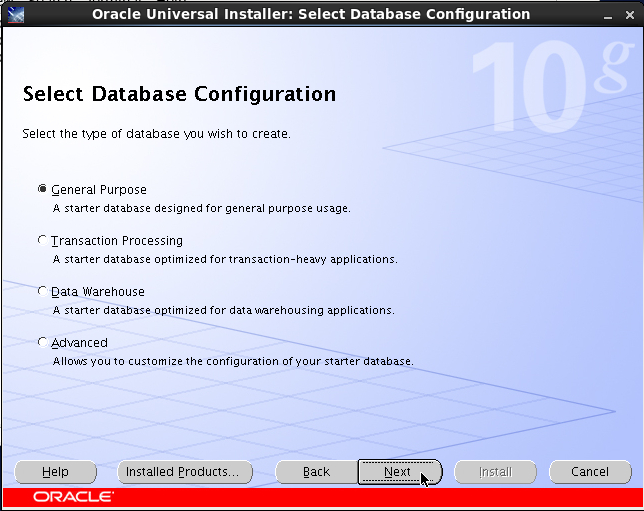
Task: Click 'Select the type of database you wish to create.'
Action: point(156,134)
